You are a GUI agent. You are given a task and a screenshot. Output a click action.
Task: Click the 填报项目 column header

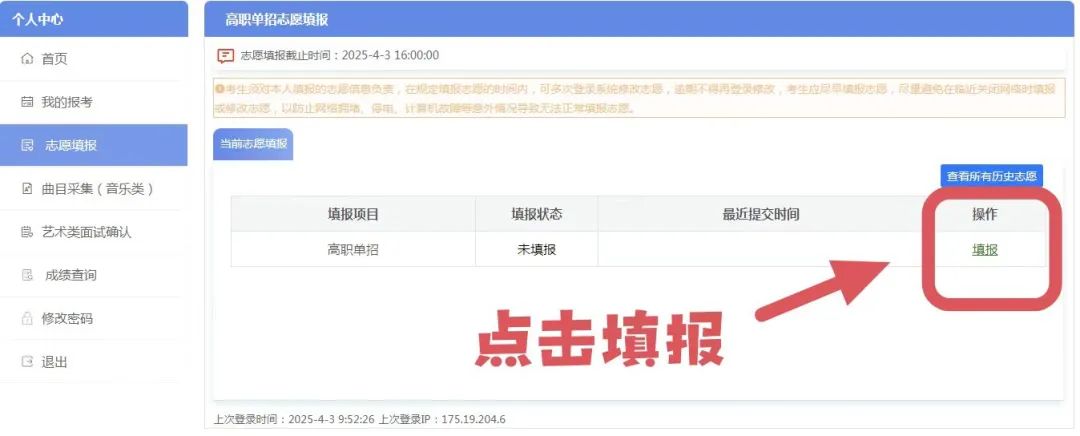(x=353, y=214)
